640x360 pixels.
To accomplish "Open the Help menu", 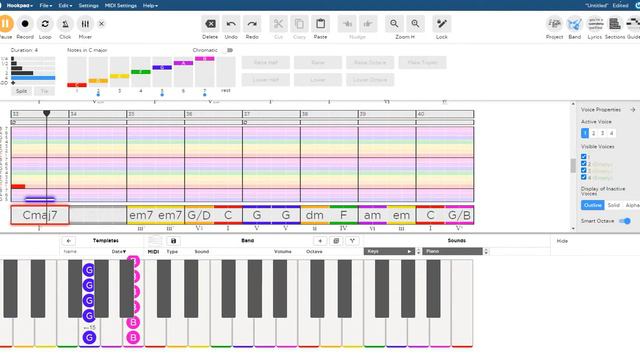I will [150, 6].
